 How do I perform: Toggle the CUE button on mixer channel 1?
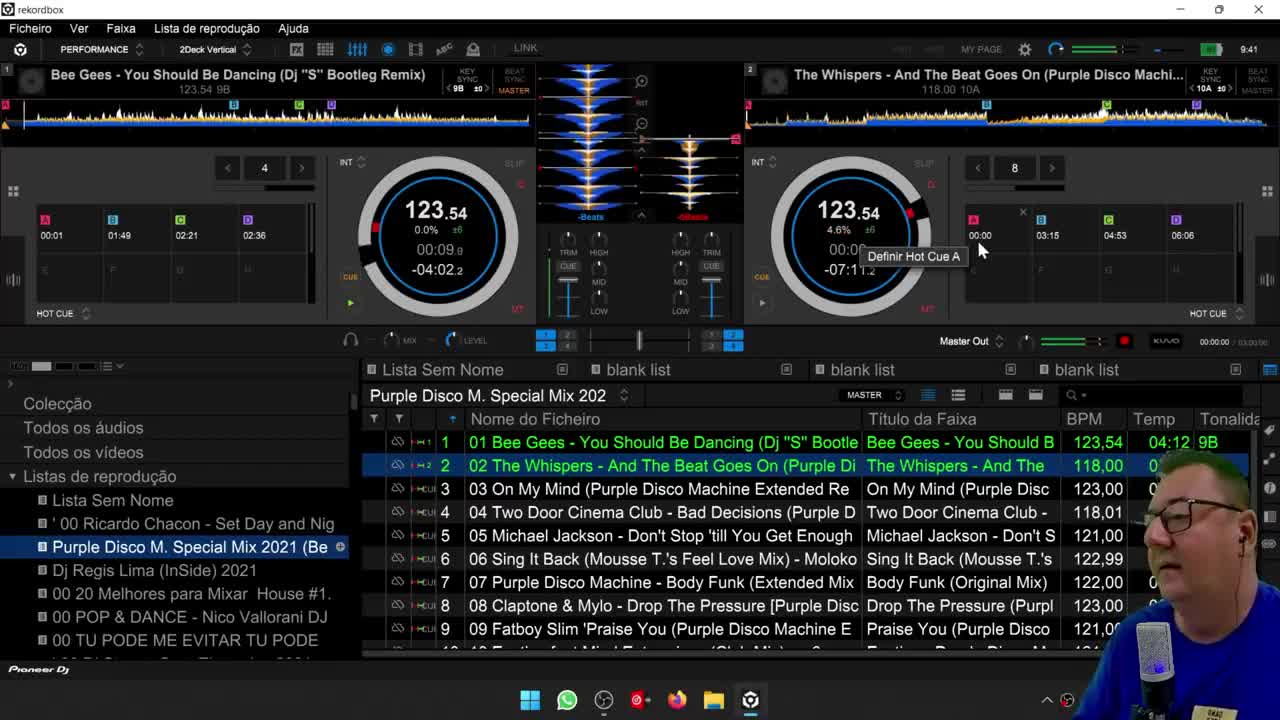(568, 267)
